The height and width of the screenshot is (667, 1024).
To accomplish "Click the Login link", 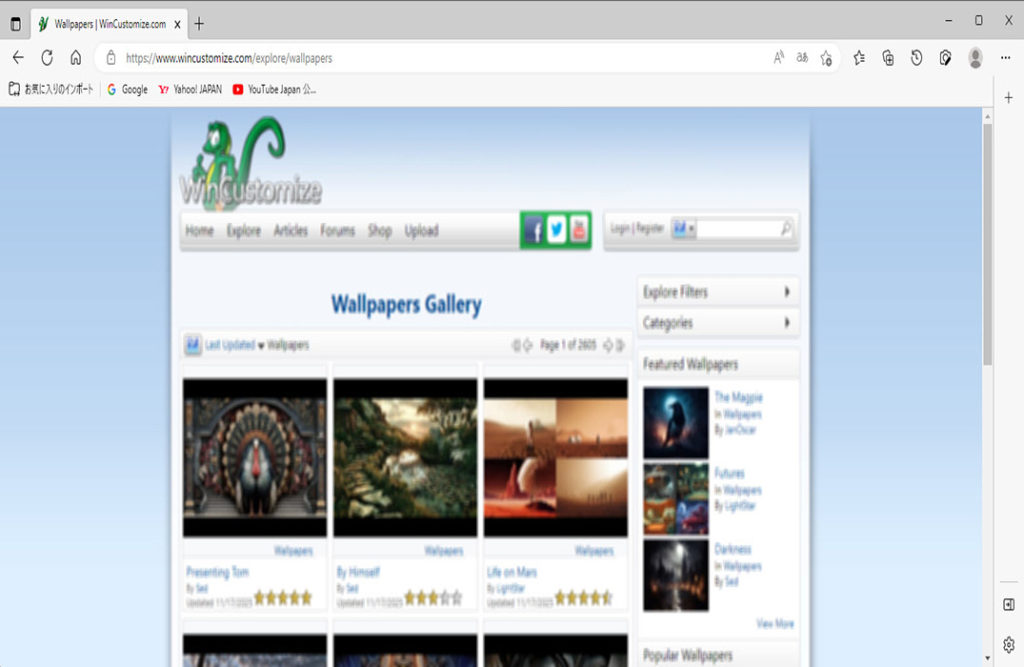I will point(620,228).
